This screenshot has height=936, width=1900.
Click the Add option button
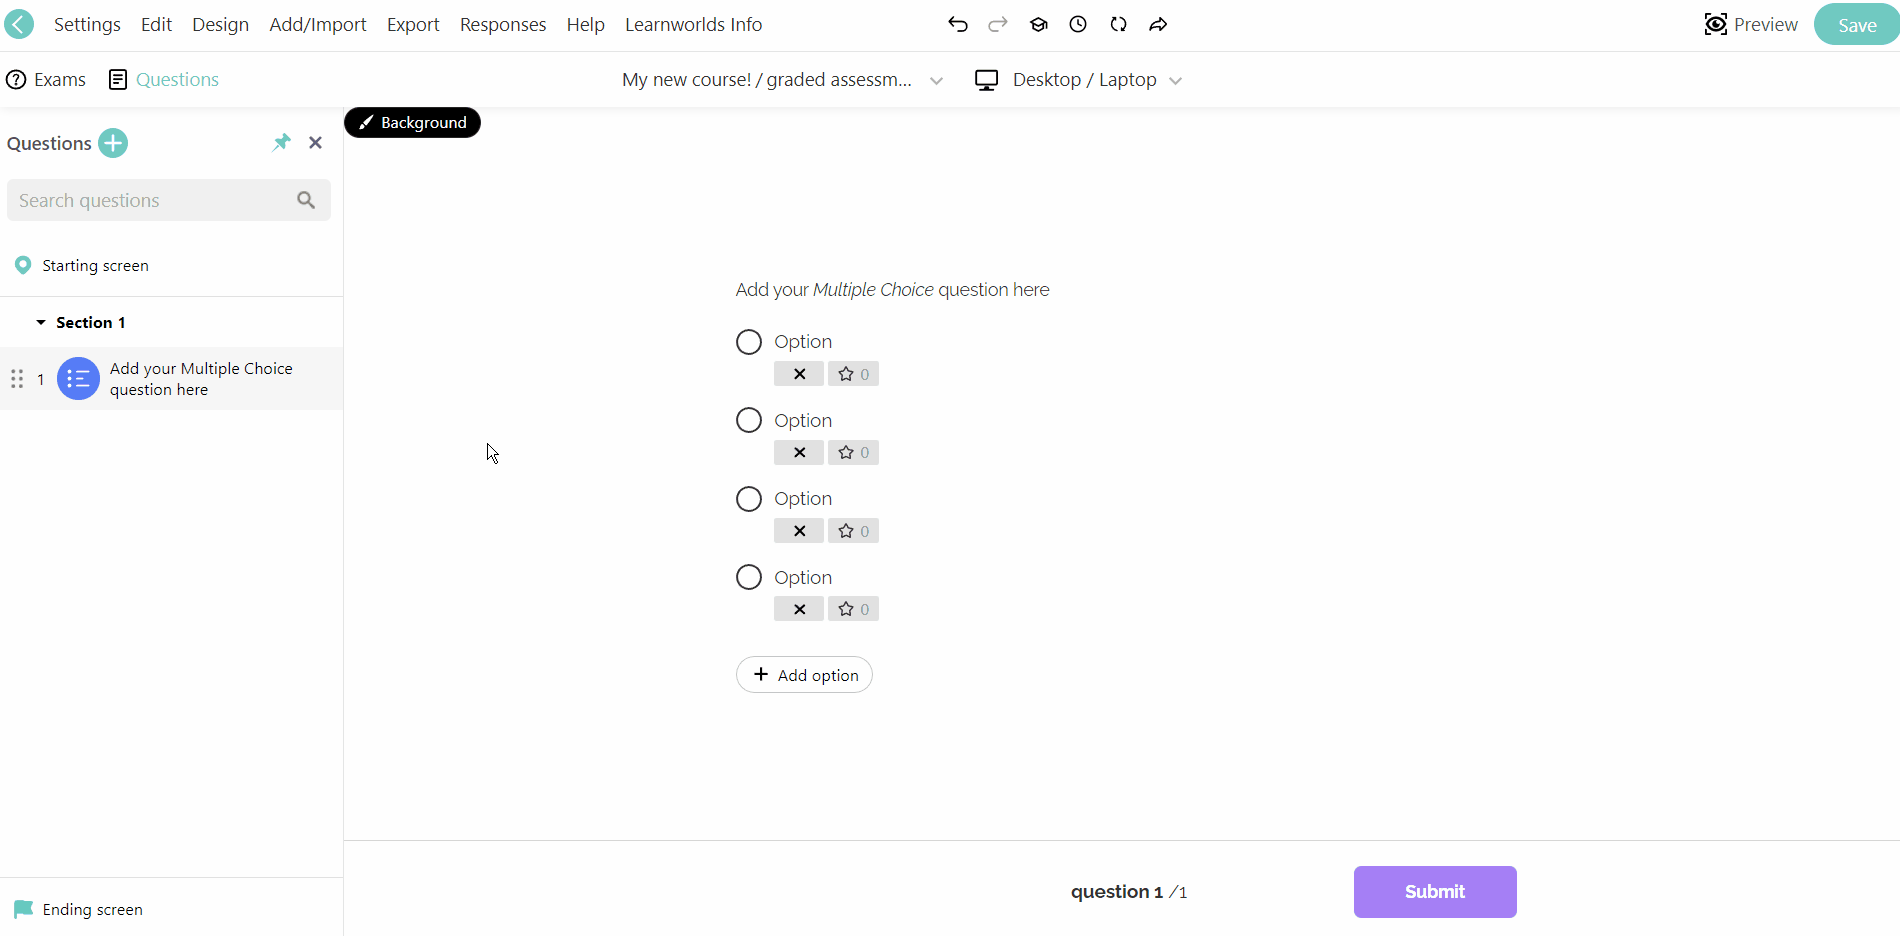tap(804, 674)
